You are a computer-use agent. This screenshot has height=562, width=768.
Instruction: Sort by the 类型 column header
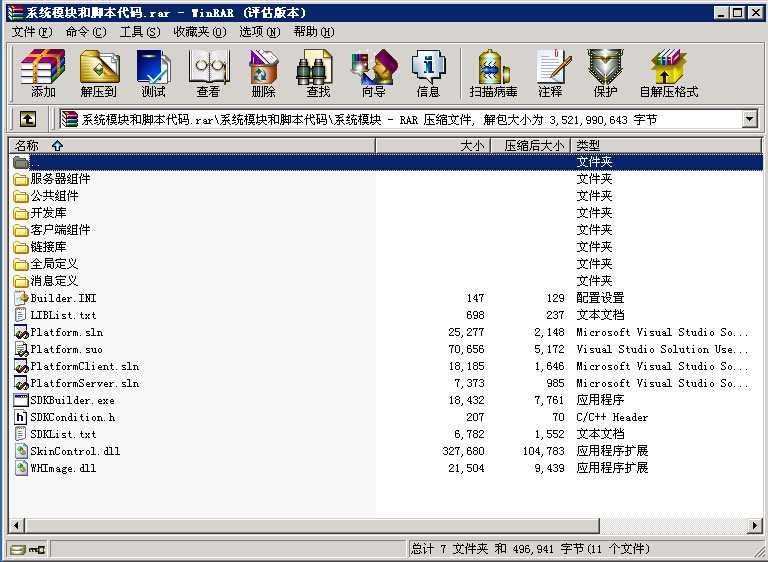pos(667,146)
